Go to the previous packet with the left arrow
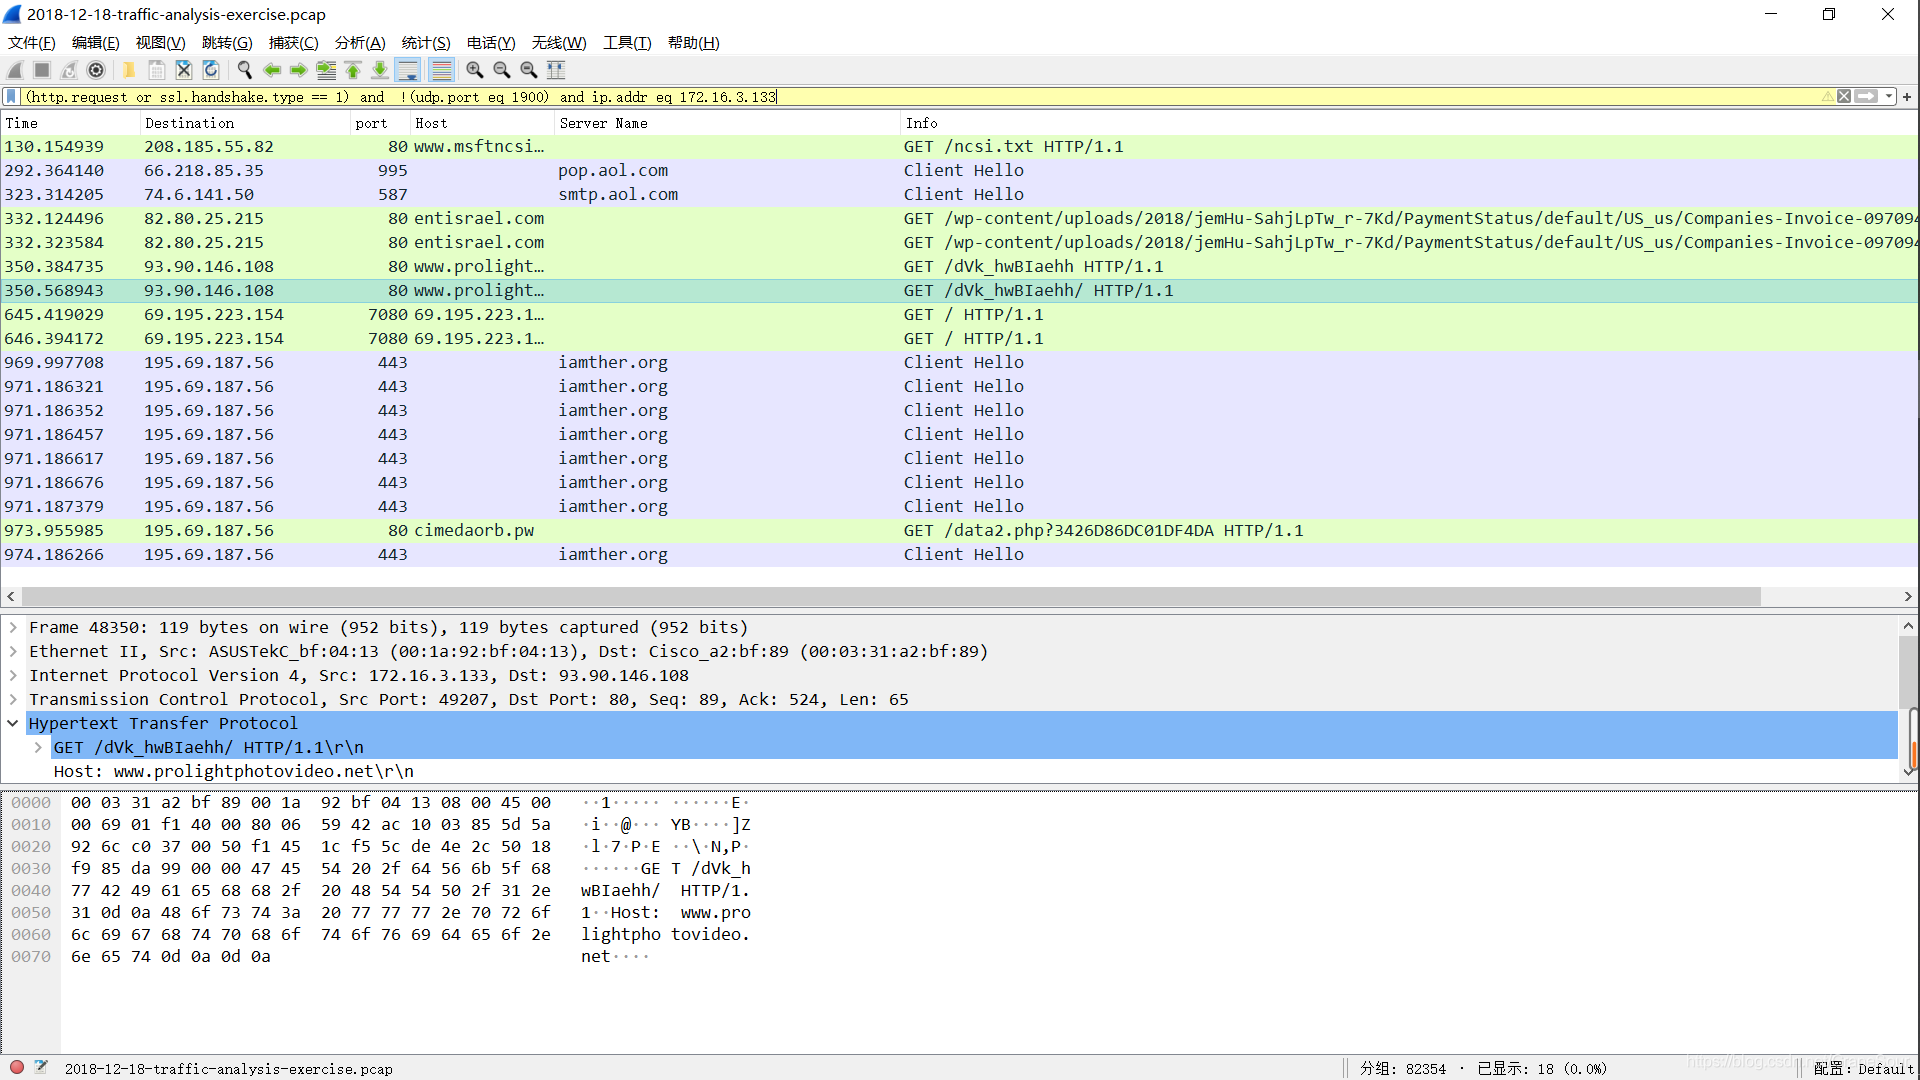Screen dimensions: 1920x1080 tap(271, 70)
